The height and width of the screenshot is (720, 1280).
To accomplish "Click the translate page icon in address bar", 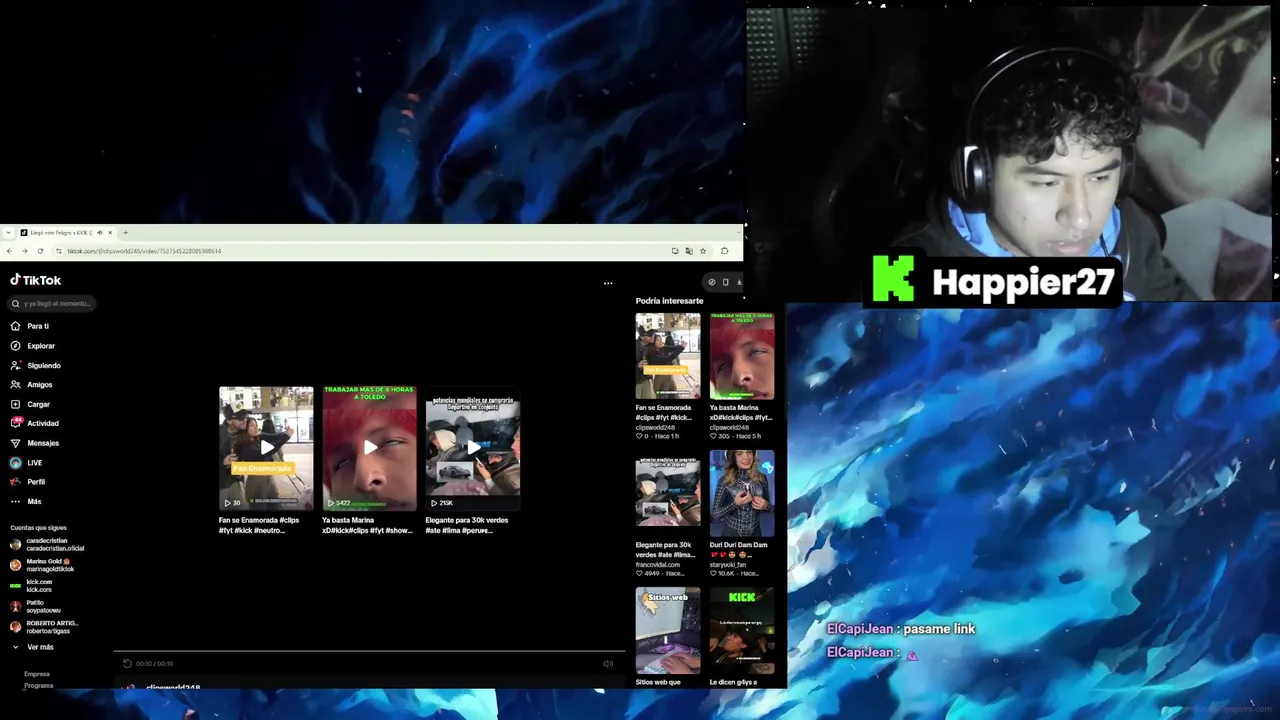I will point(689,251).
